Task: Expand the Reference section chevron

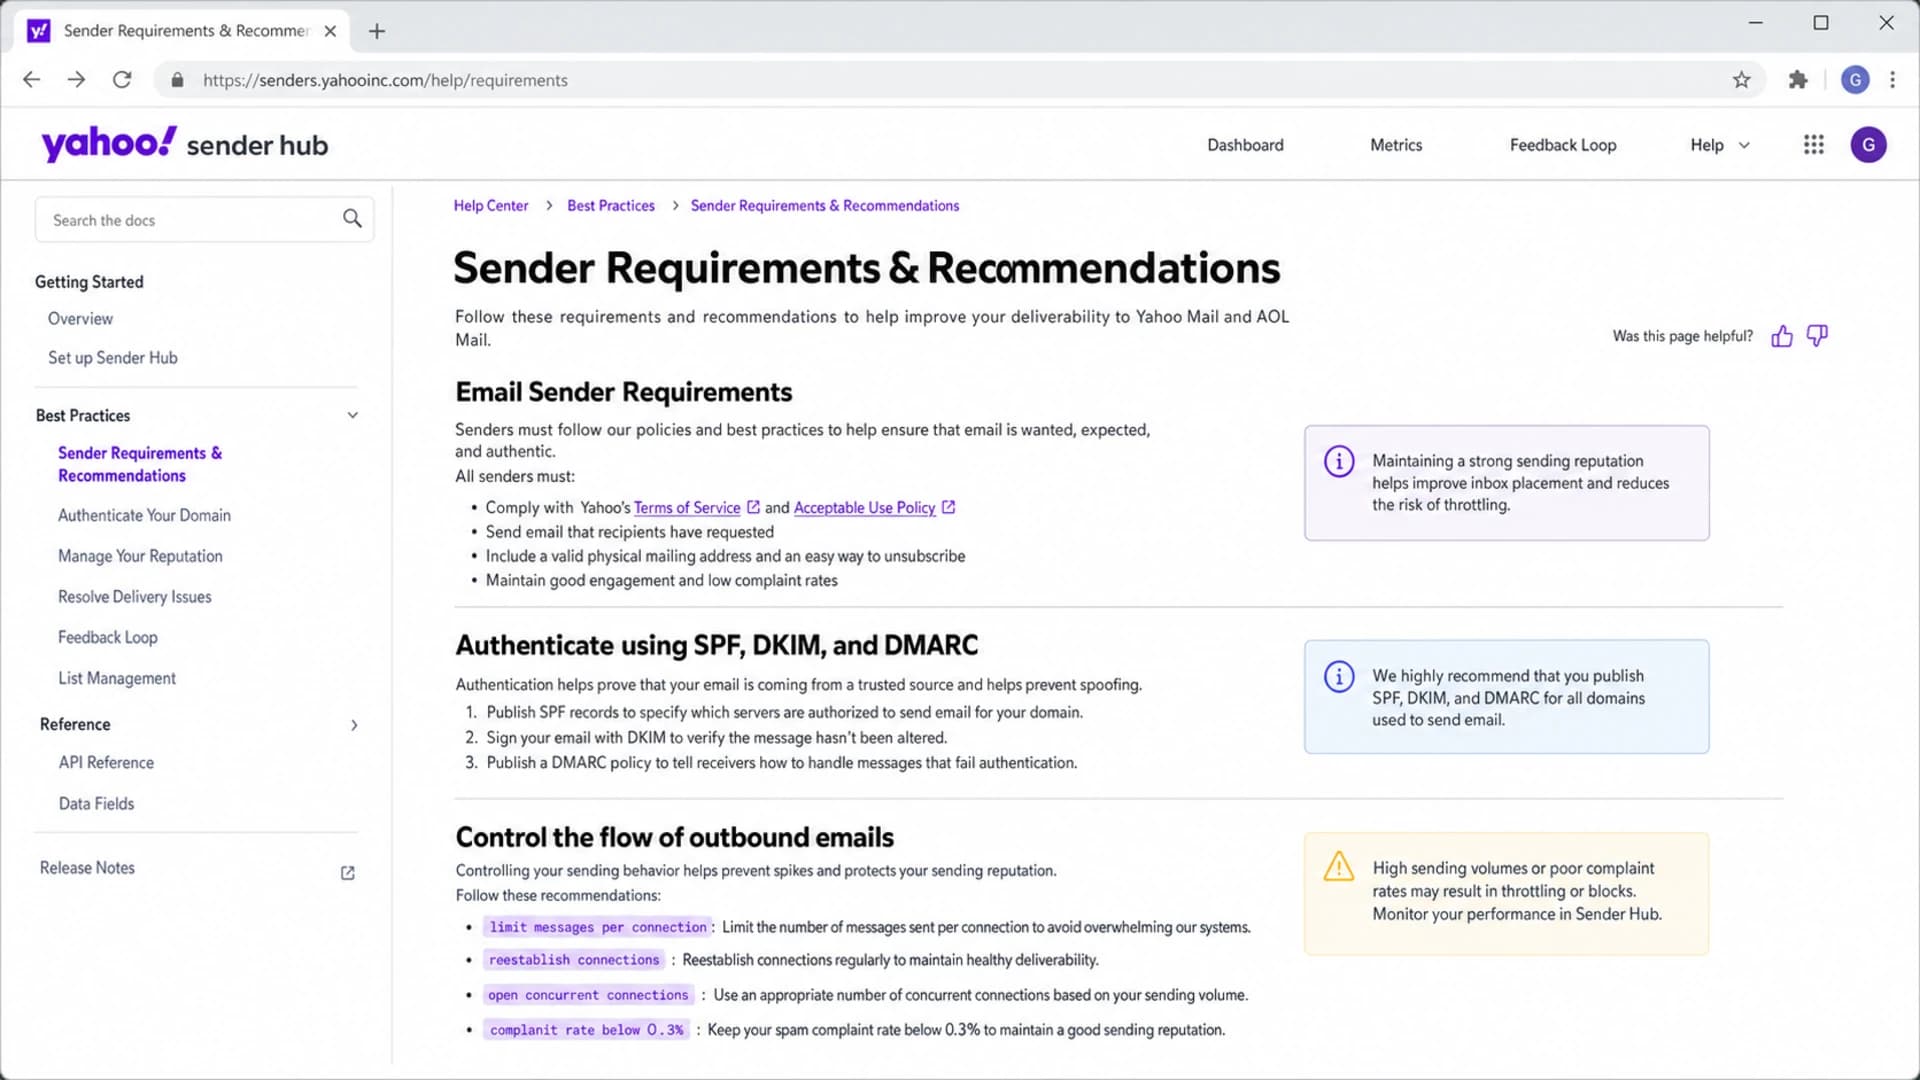Action: 354,725
